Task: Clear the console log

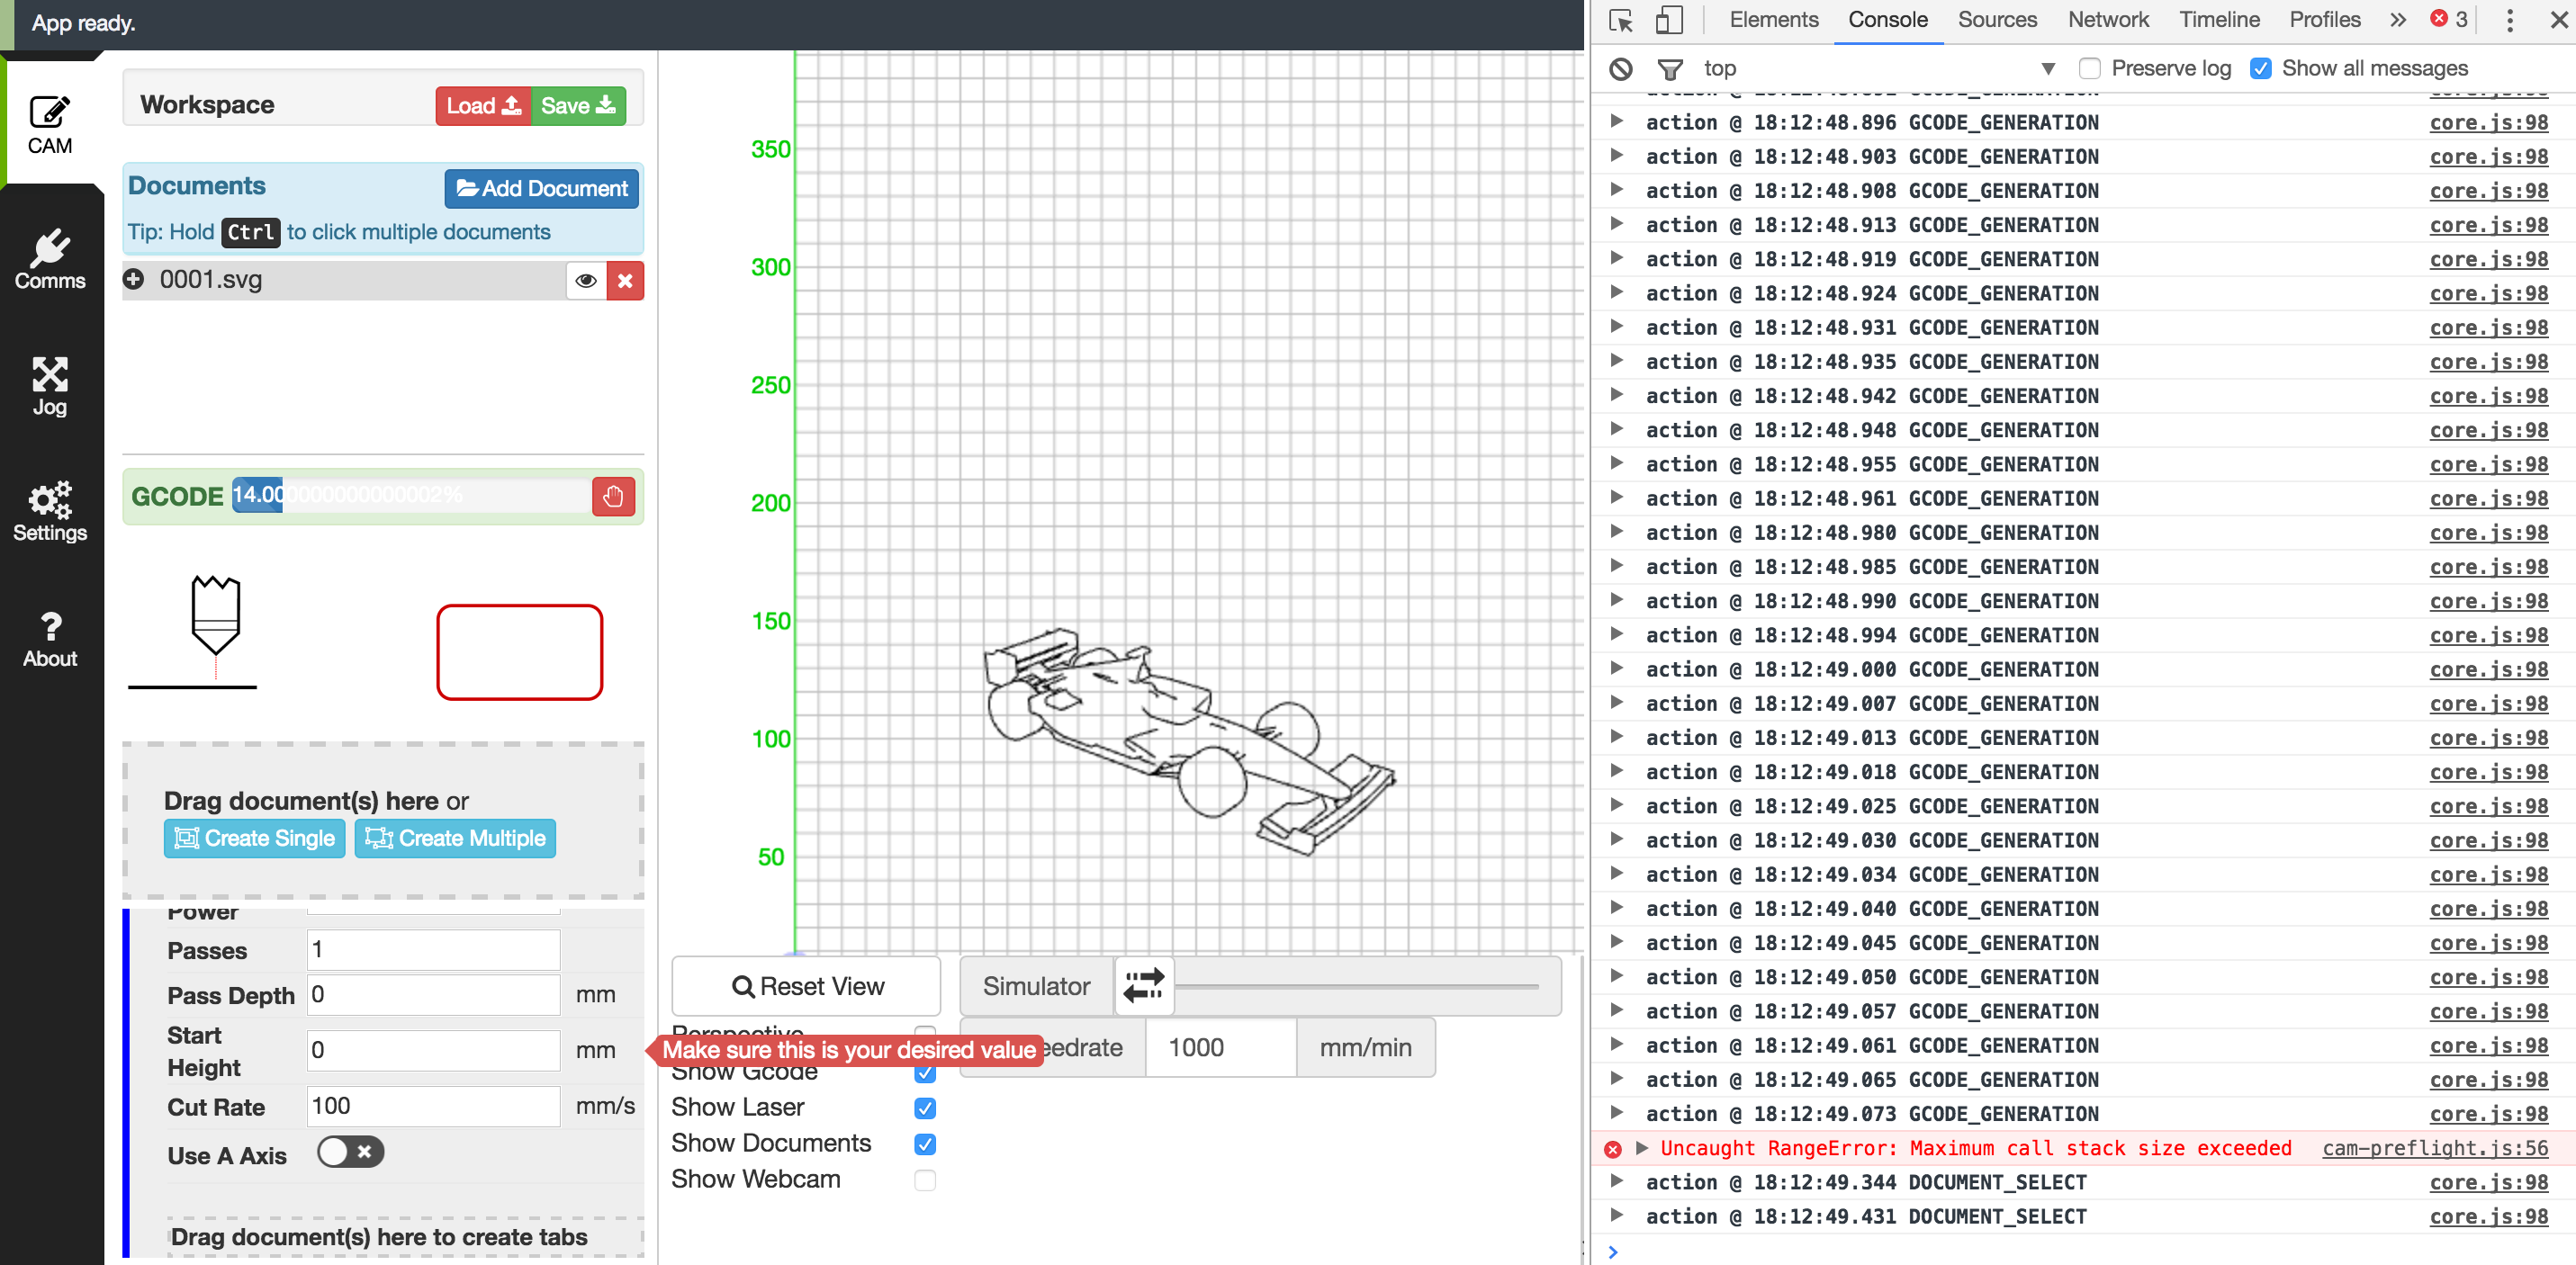Action: tap(1620, 69)
